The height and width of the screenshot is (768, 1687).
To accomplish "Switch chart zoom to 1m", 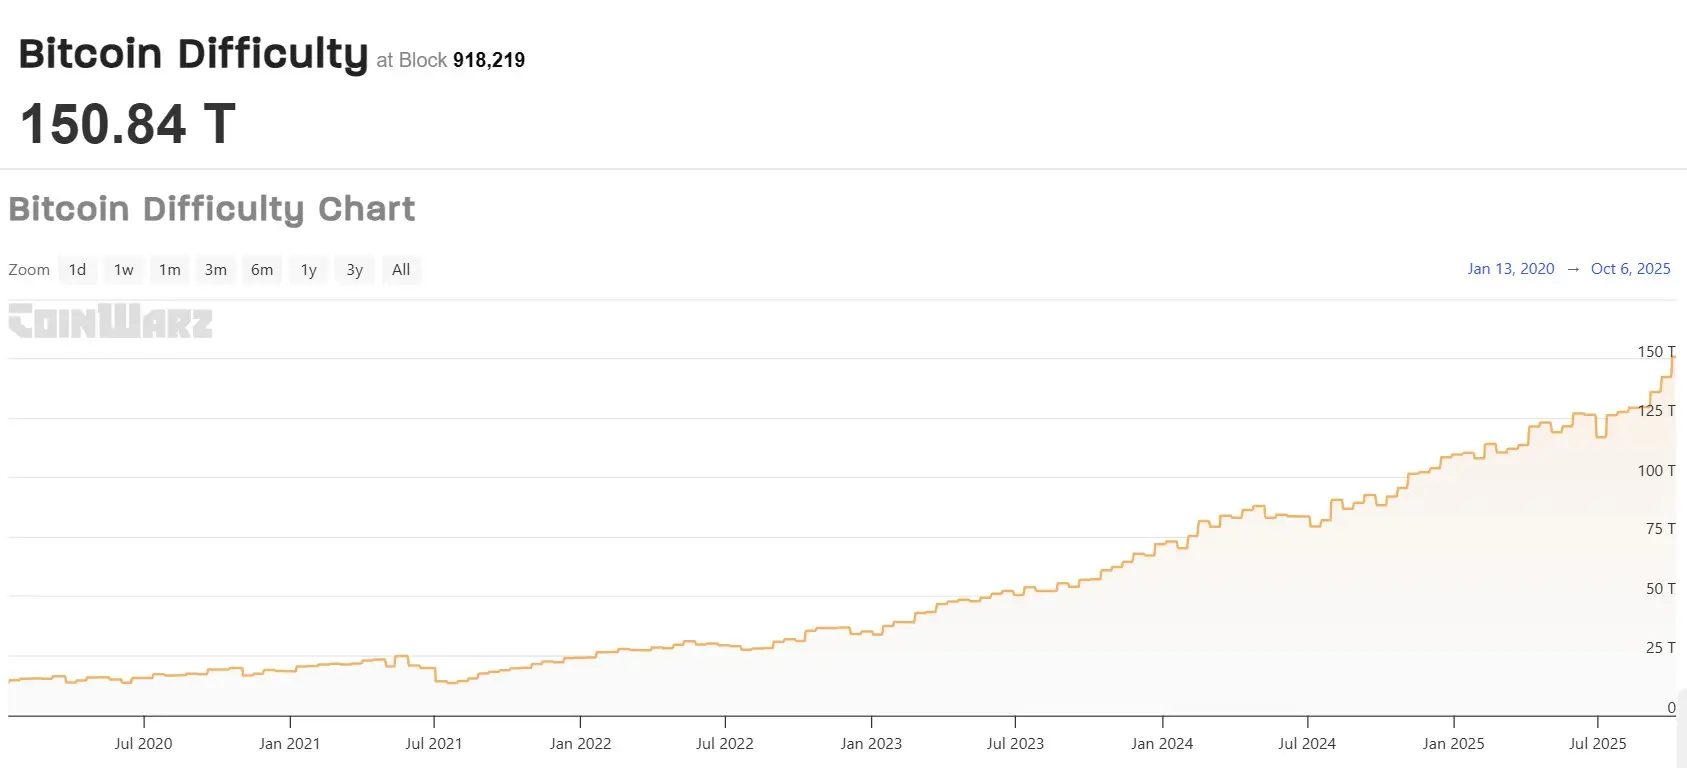I will [170, 270].
